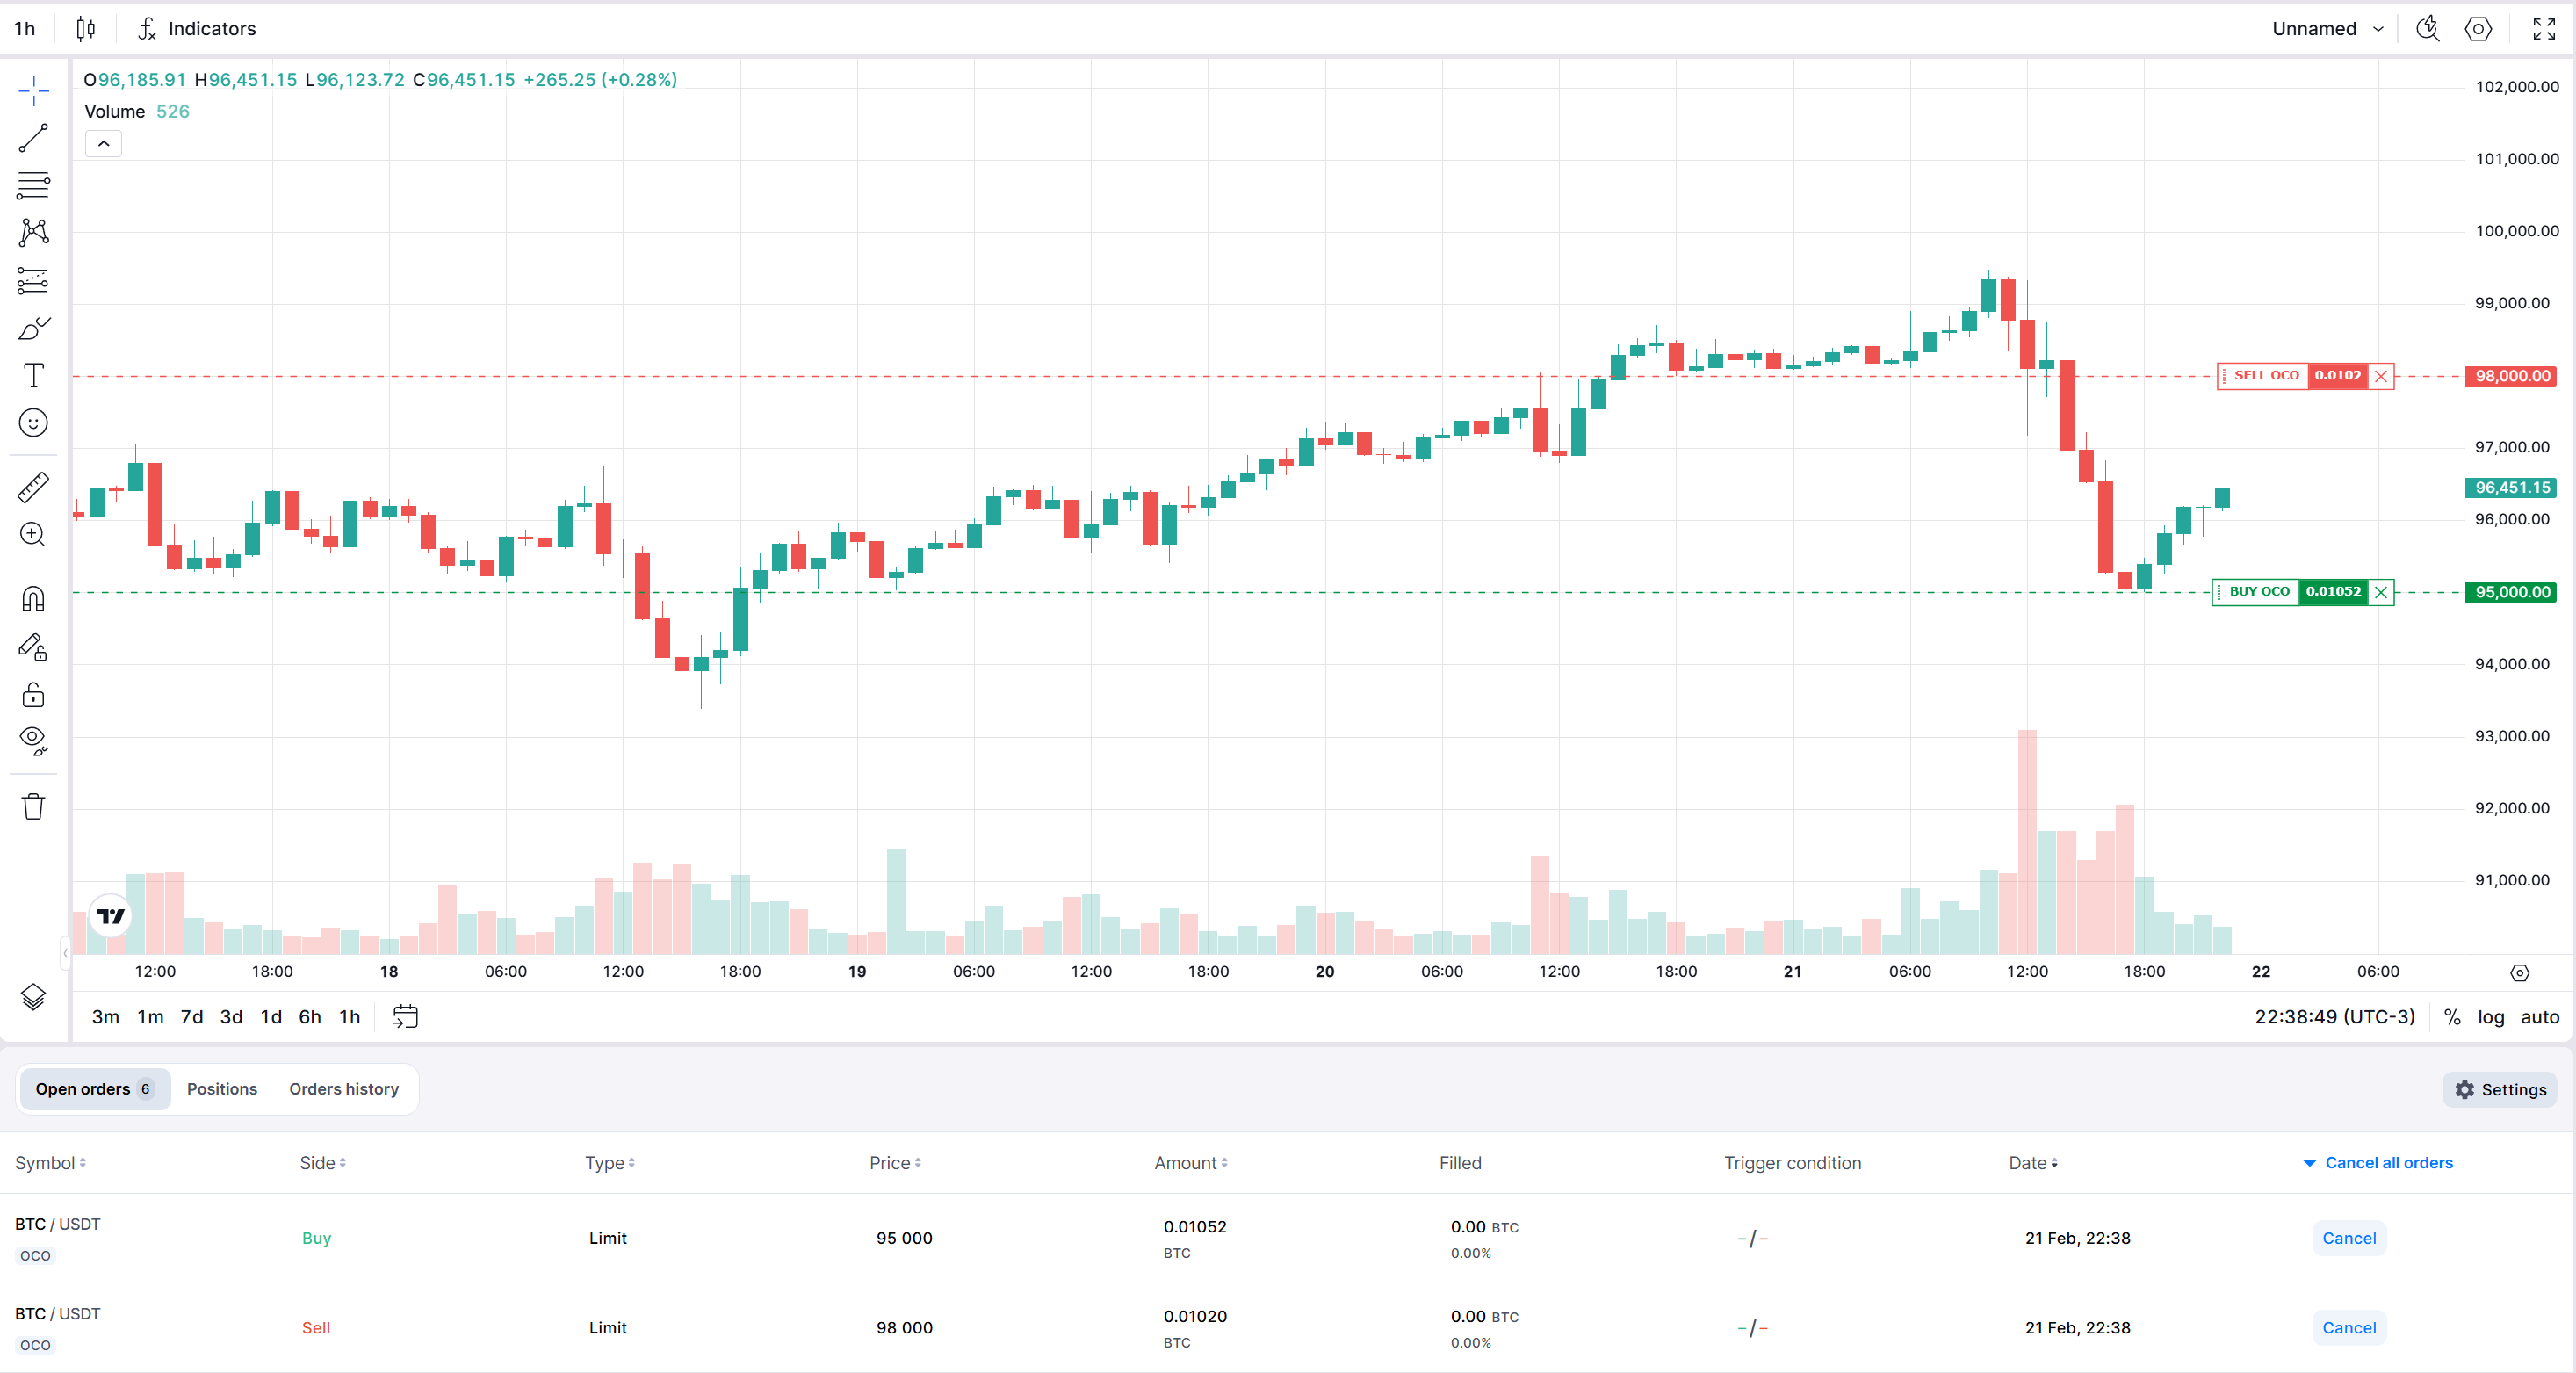Viewport: 2576px width, 1373px height.
Task: Click the 98,000.00 price axis label
Action: coord(2513,376)
